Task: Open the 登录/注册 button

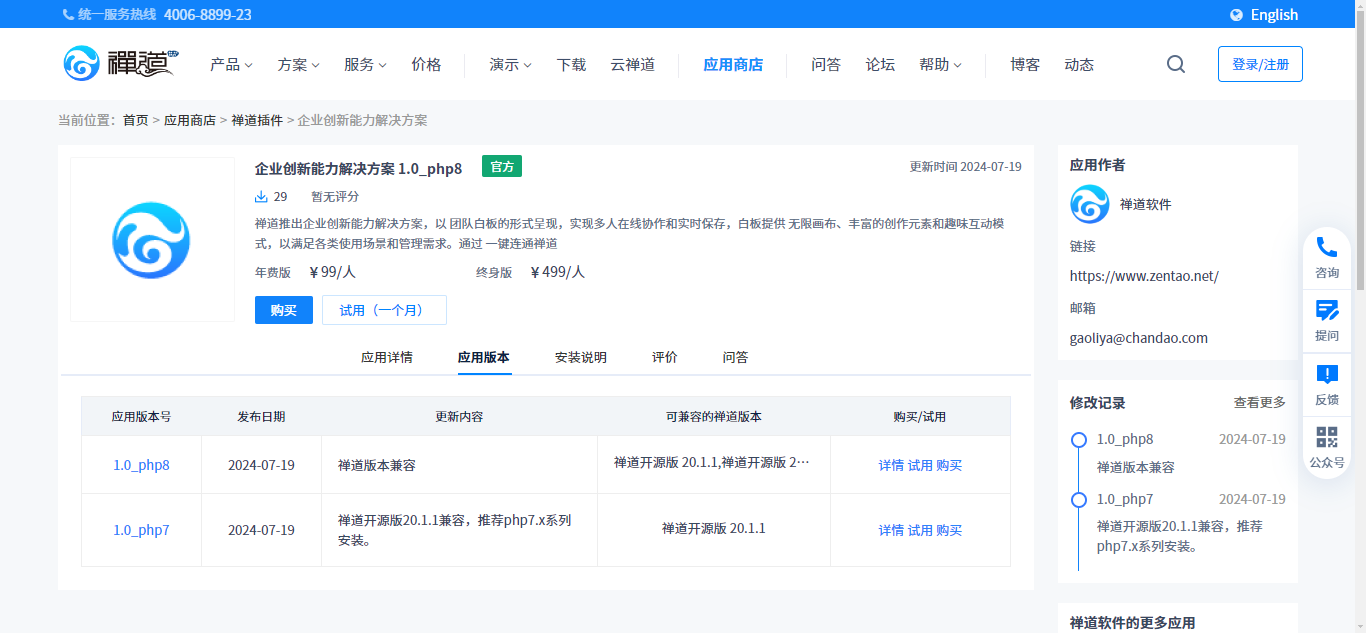Action: pyautogui.click(x=1260, y=64)
